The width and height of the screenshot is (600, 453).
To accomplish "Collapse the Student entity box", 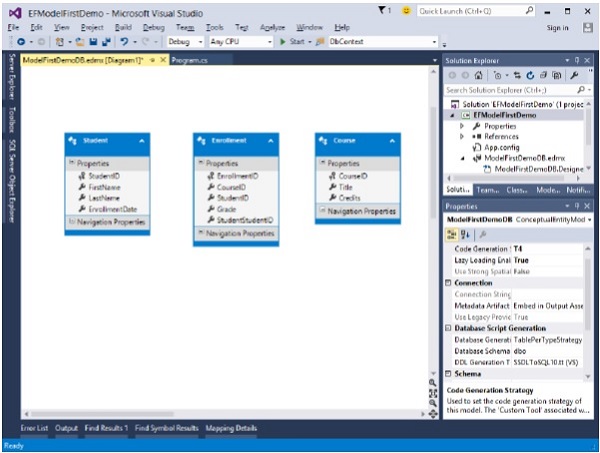I will click(x=141, y=141).
